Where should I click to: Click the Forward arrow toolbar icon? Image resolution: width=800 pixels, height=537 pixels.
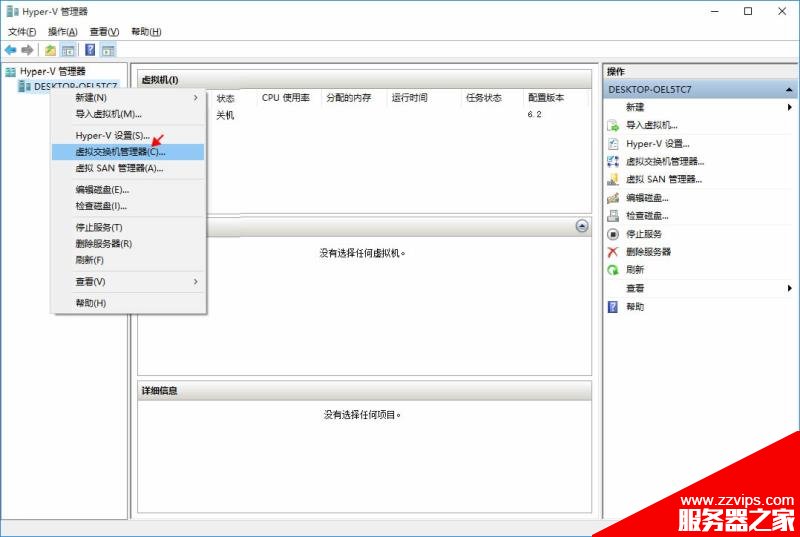click(27, 50)
